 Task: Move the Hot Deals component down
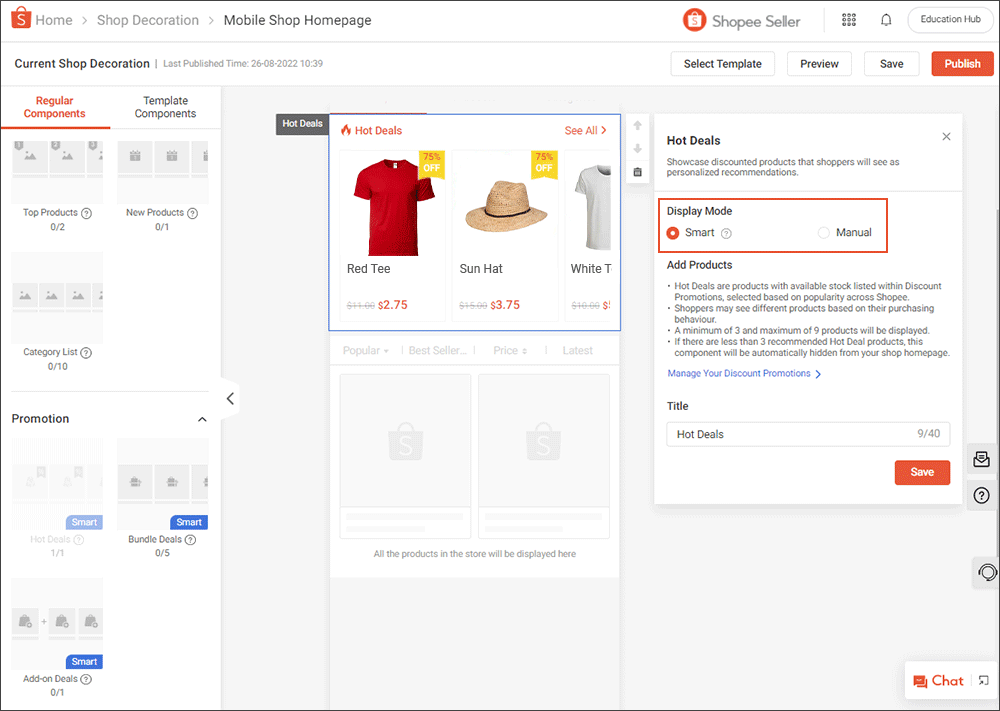tap(637, 147)
